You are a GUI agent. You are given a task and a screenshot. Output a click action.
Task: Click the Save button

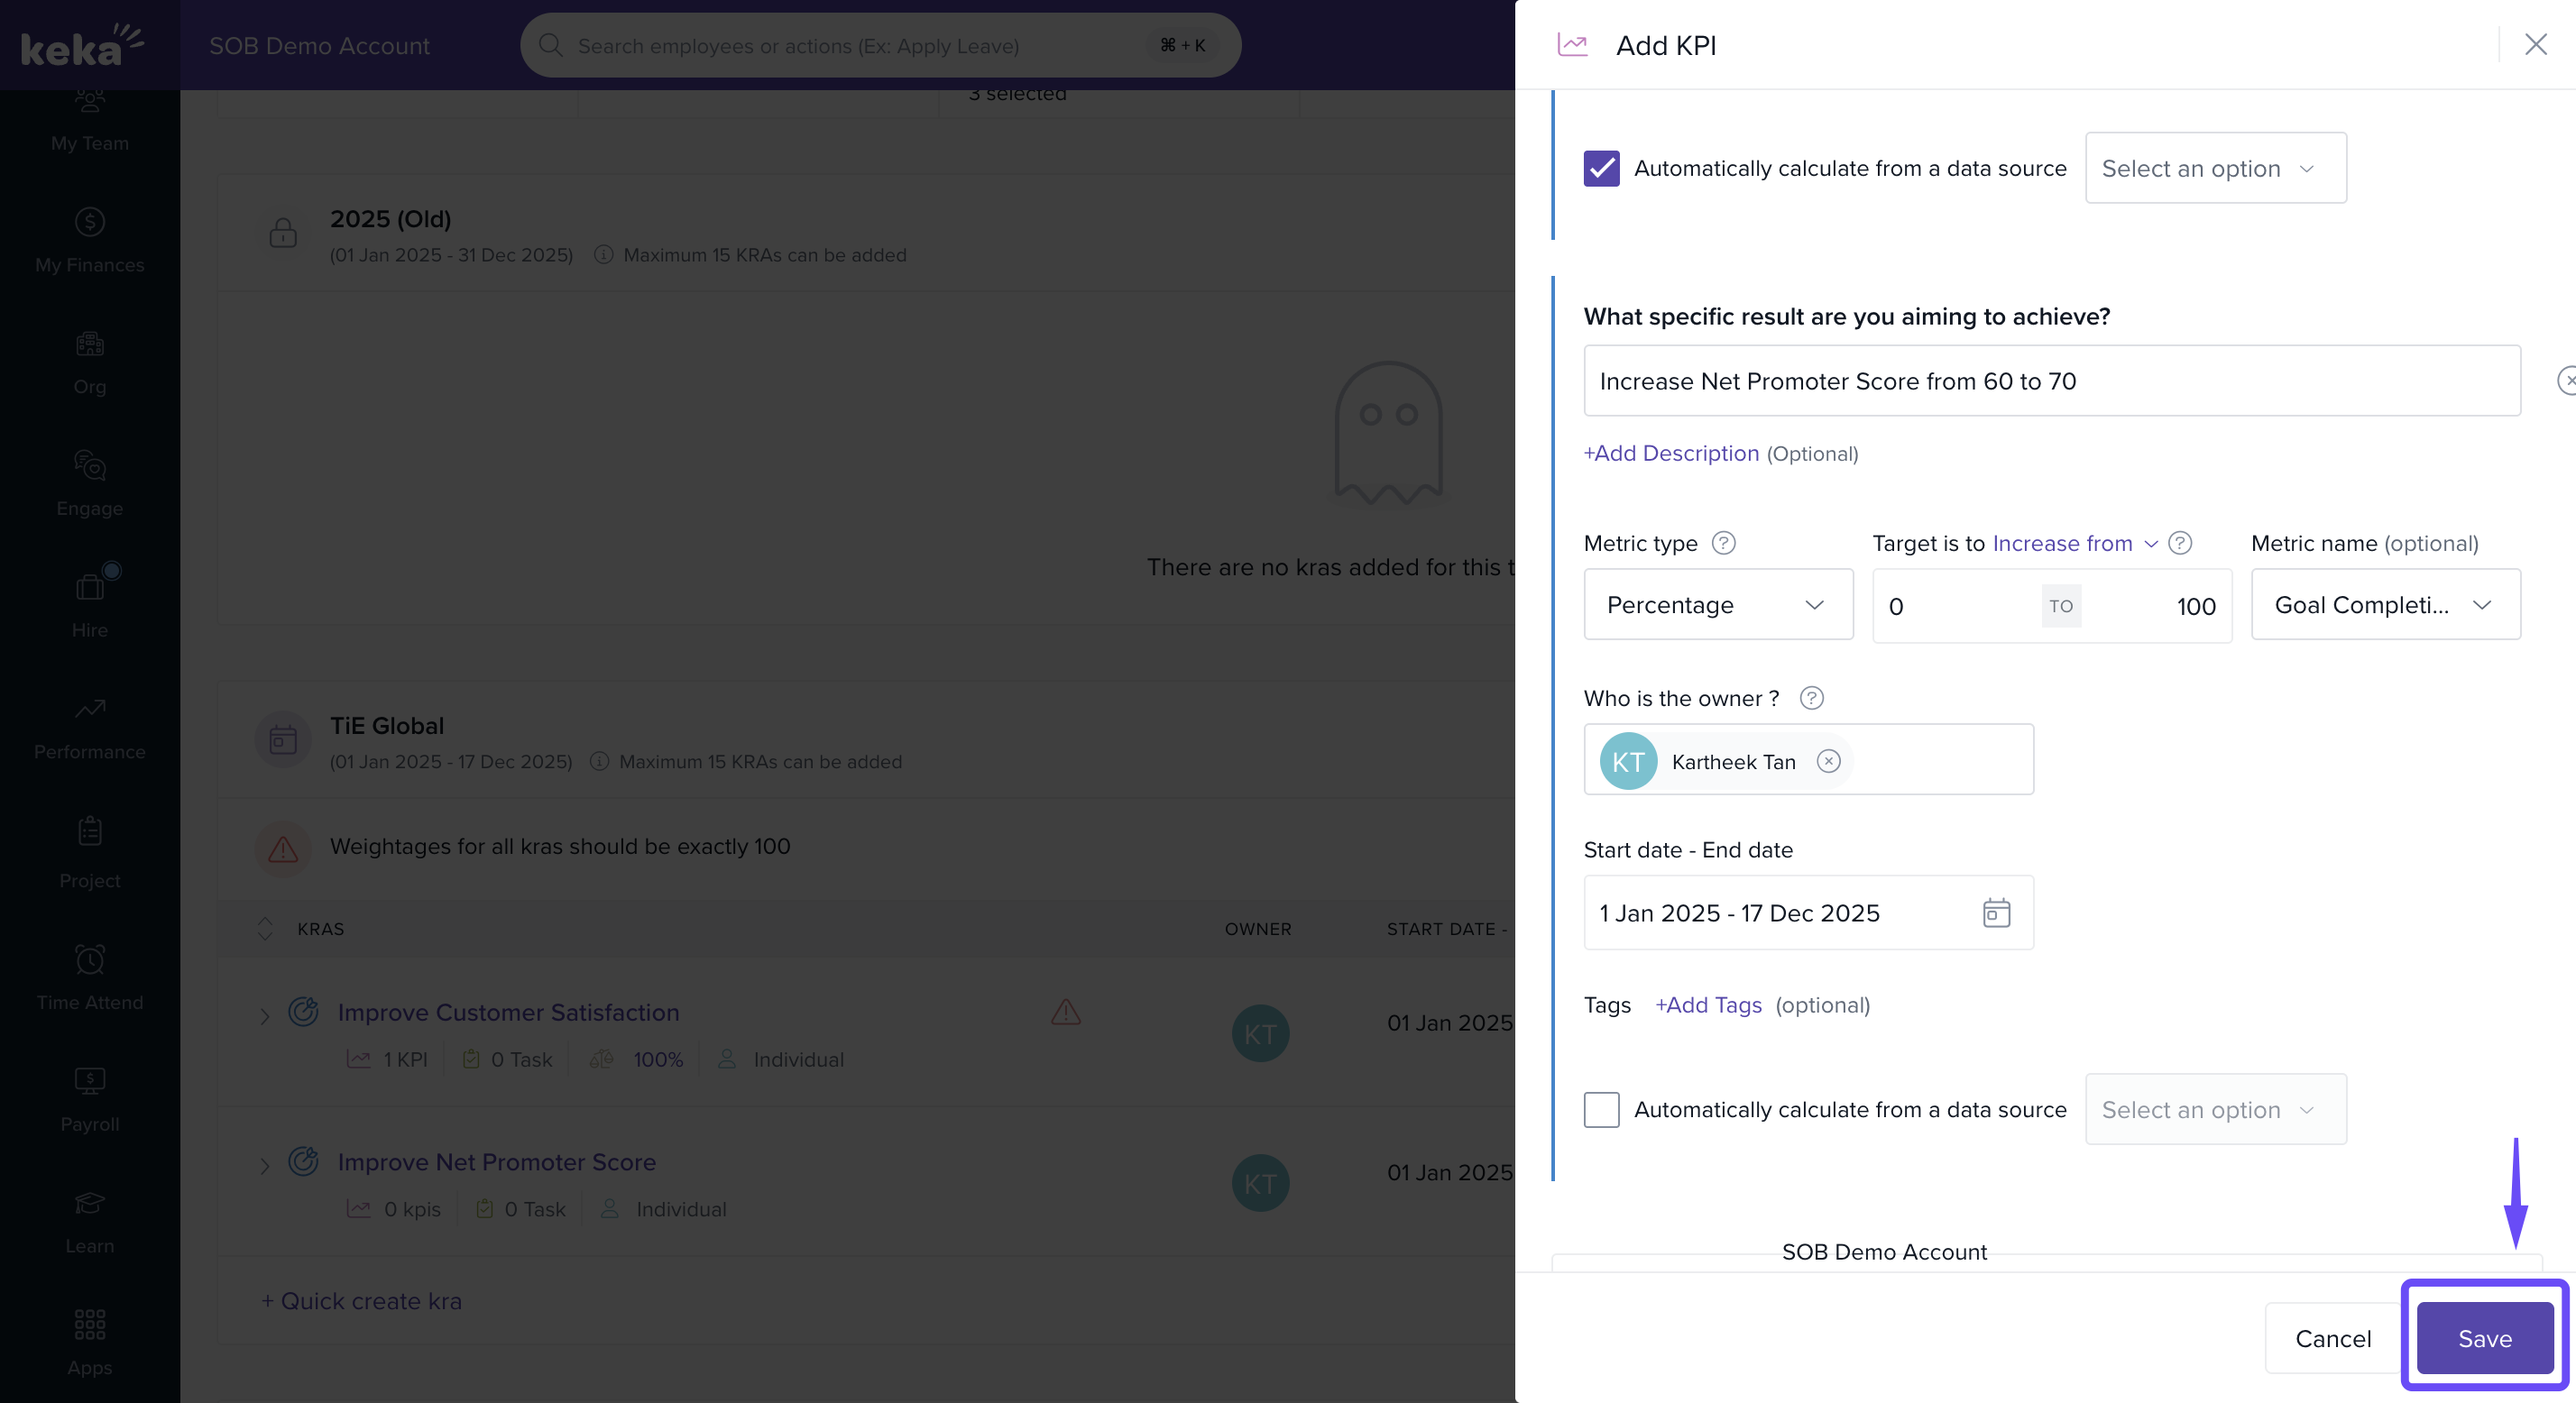click(x=2484, y=1338)
